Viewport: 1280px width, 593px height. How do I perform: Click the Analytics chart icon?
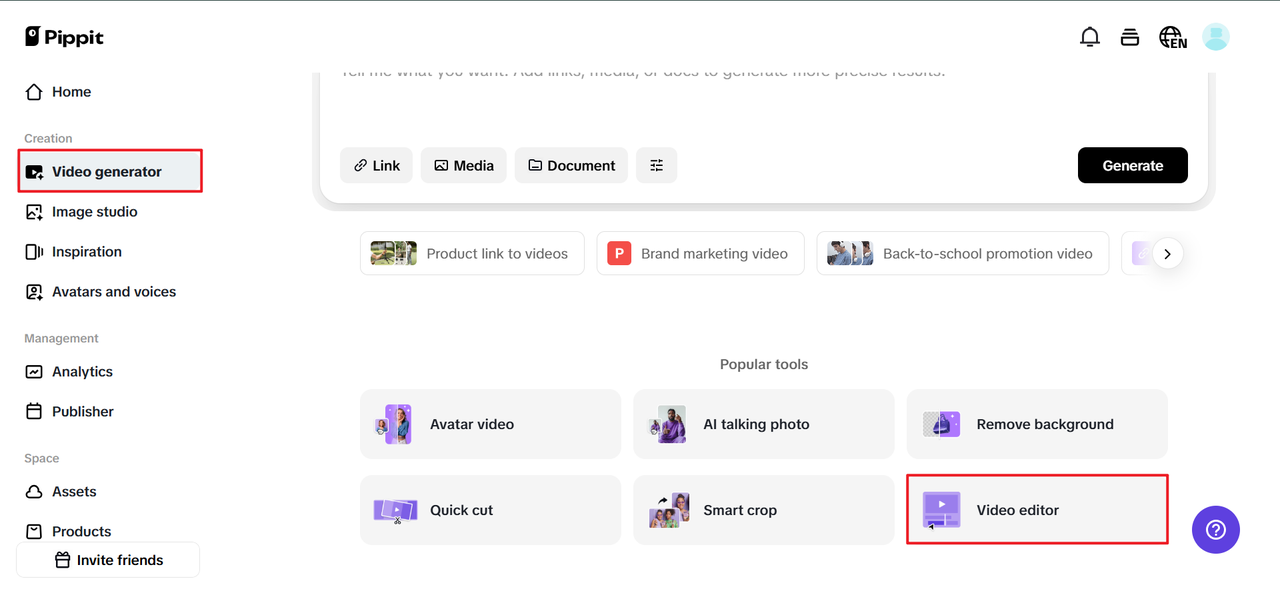(x=34, y=372)
